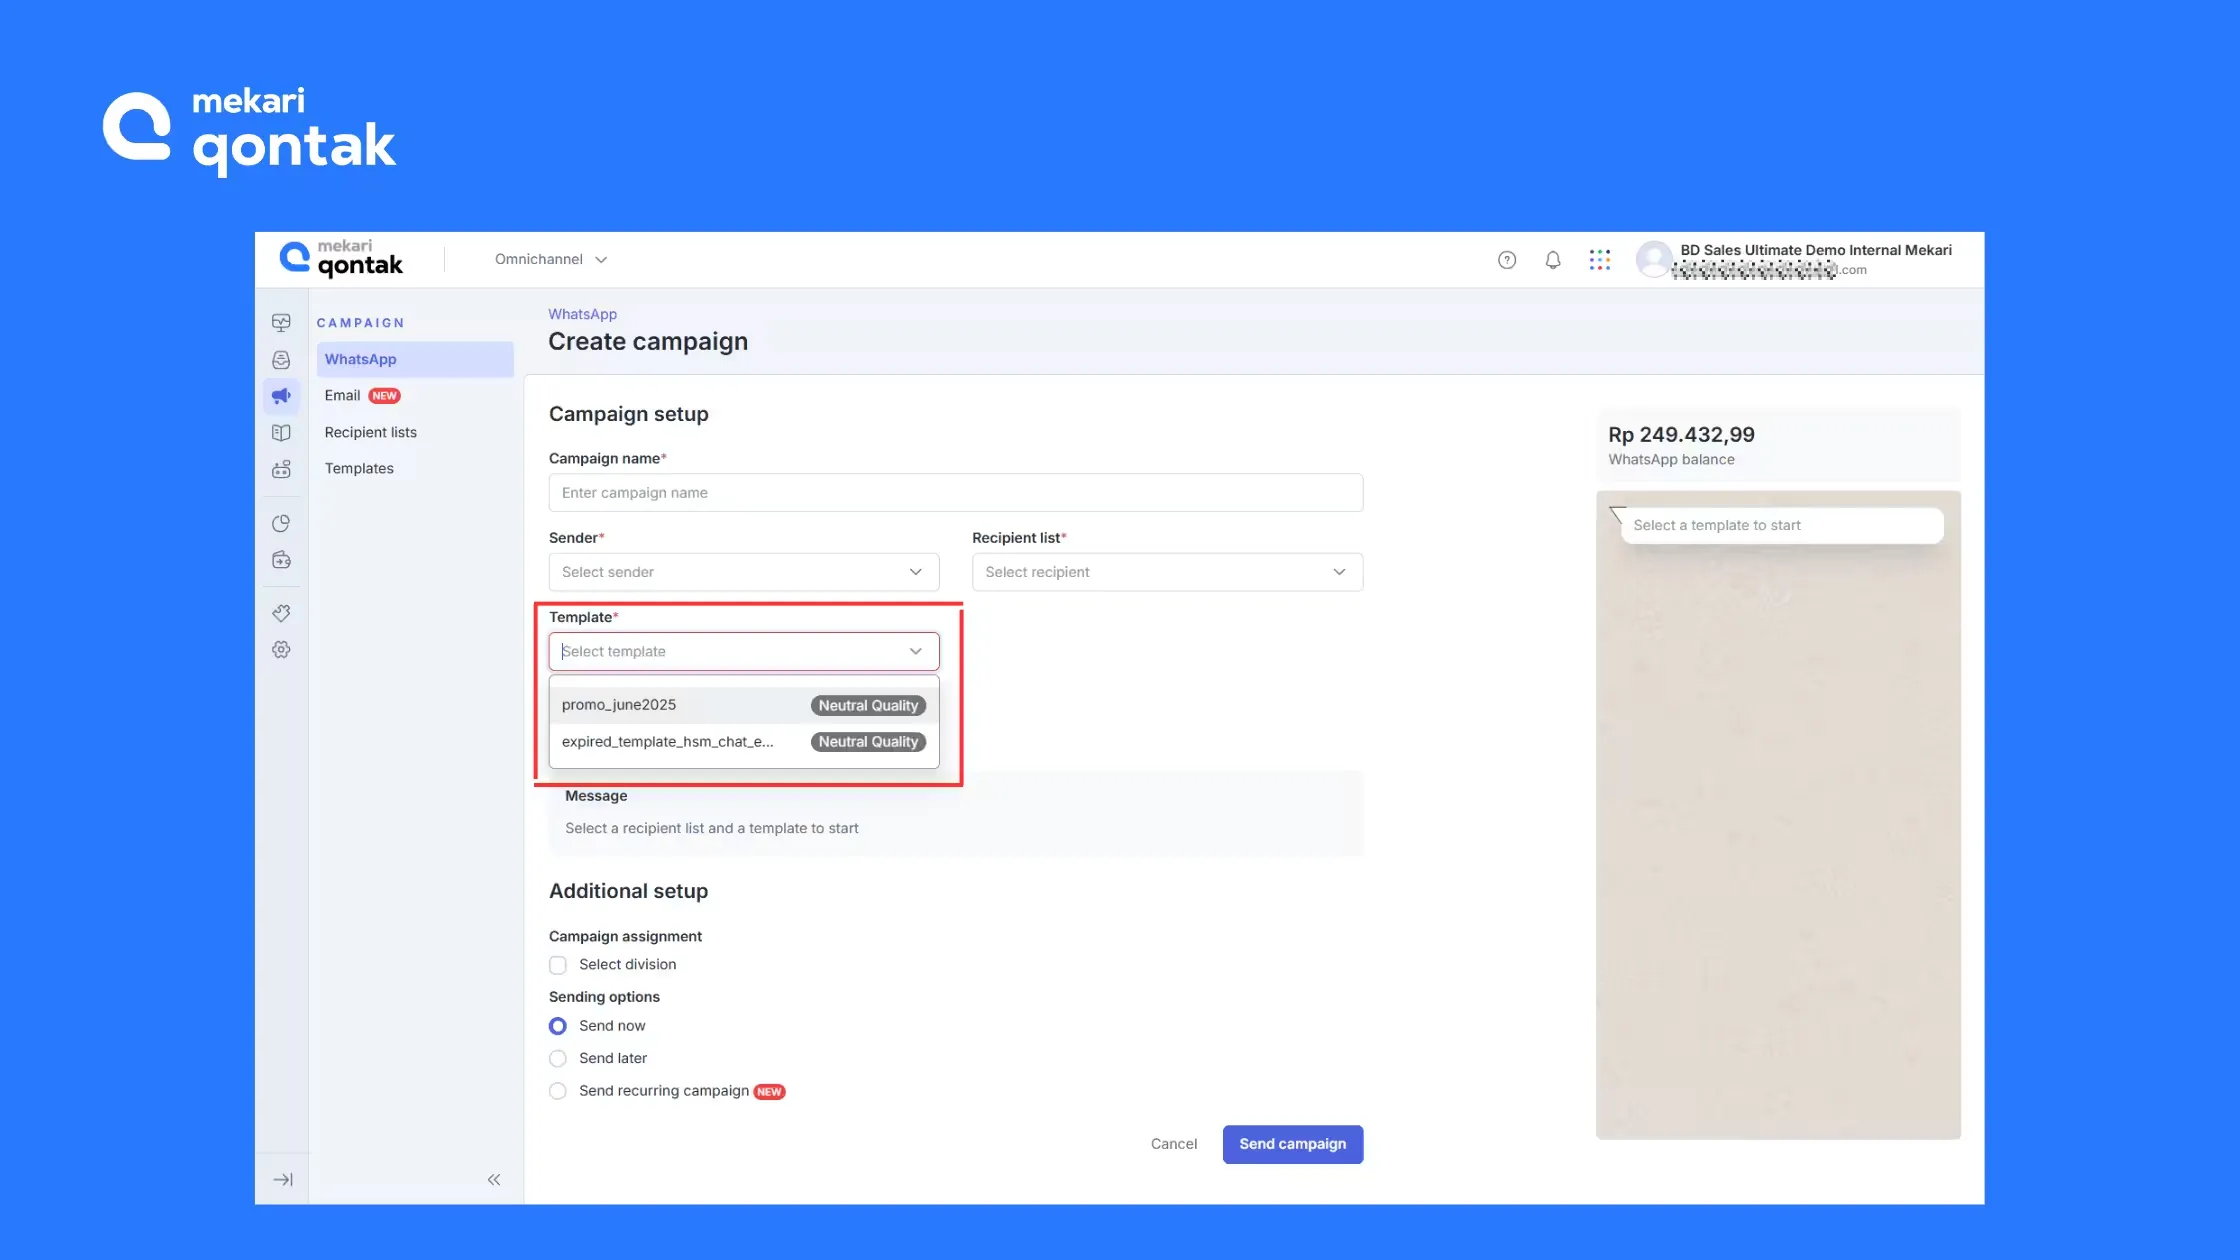Enable the Select division checkbox
The width and height of the screenshot is (2240, 1260).
tap(558, 965)
